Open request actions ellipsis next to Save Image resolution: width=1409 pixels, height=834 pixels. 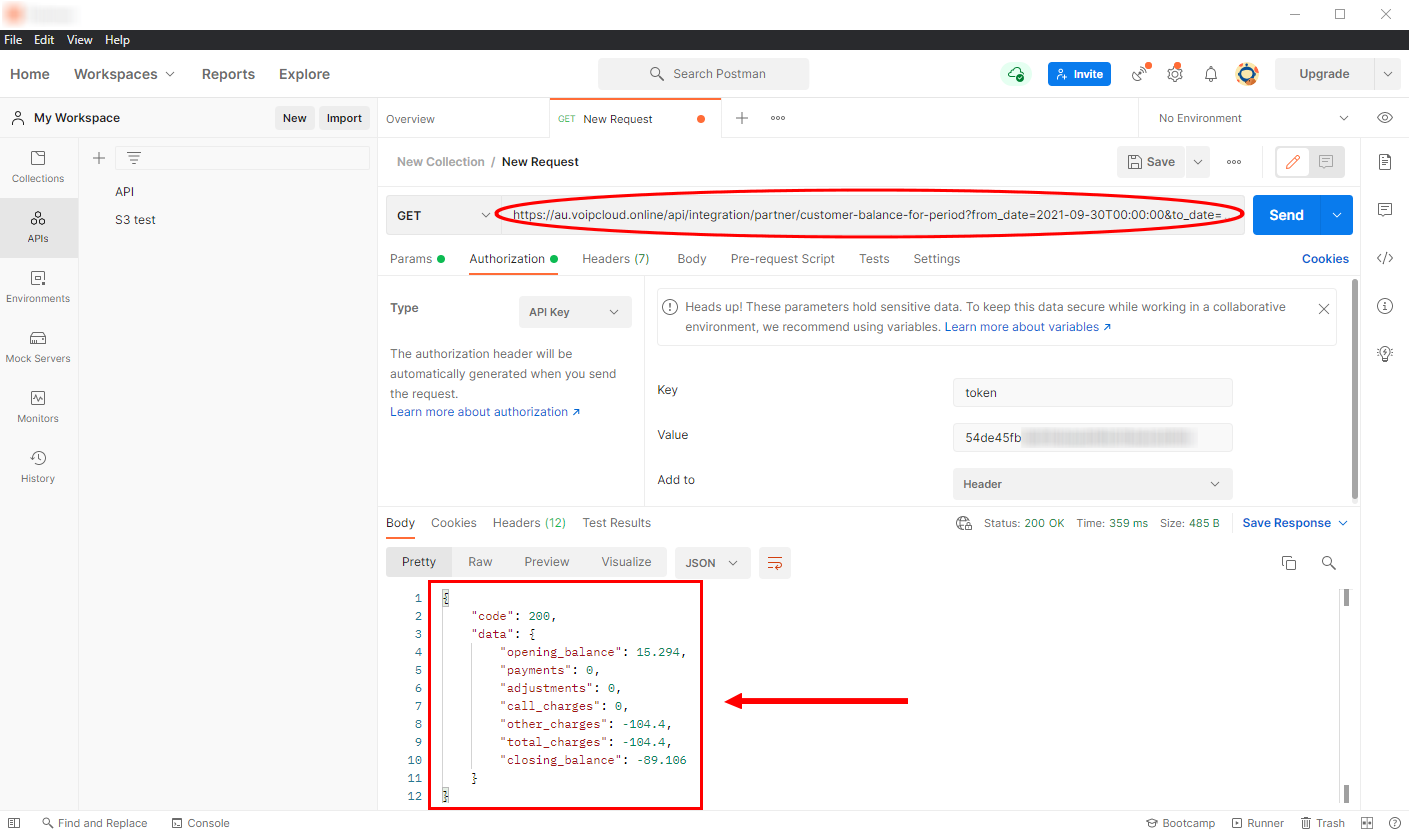click(x=1234, y=162)
